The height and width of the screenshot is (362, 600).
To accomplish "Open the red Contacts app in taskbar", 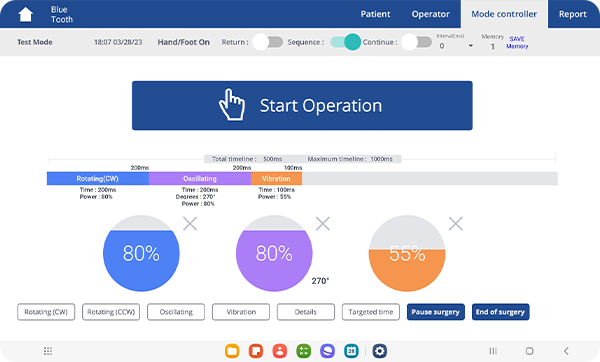I will click(280, 351).
